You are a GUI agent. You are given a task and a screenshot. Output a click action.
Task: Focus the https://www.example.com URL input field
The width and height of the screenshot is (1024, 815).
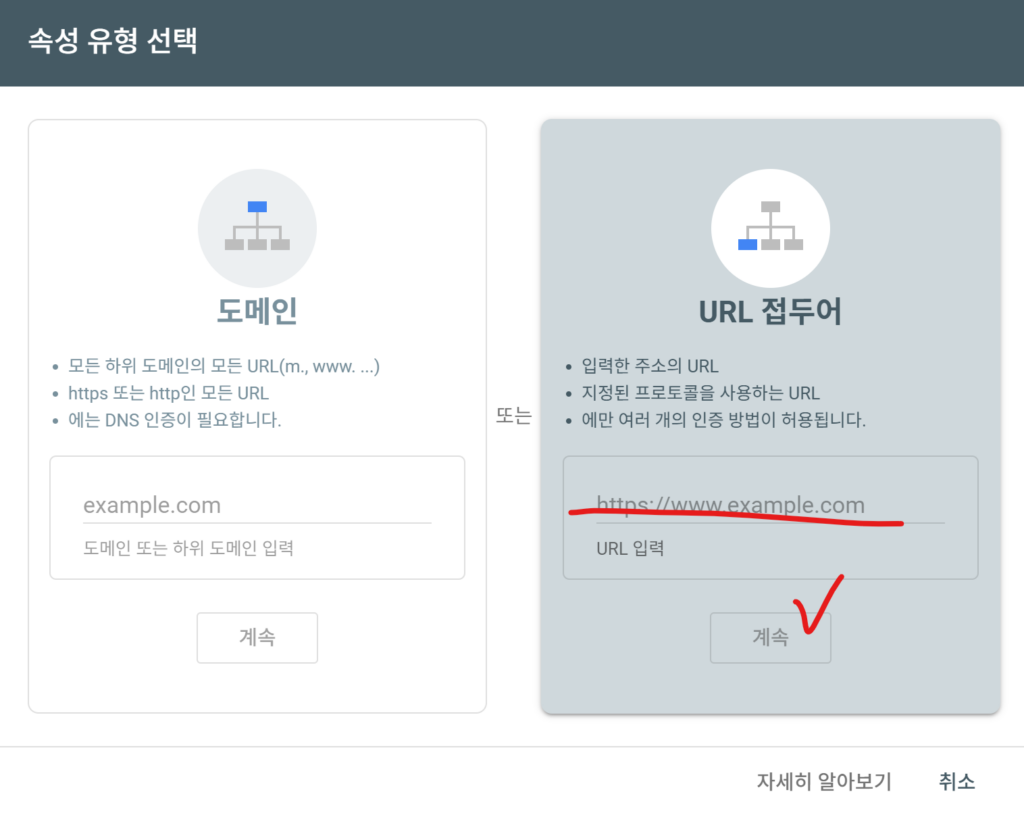[770, 505]
